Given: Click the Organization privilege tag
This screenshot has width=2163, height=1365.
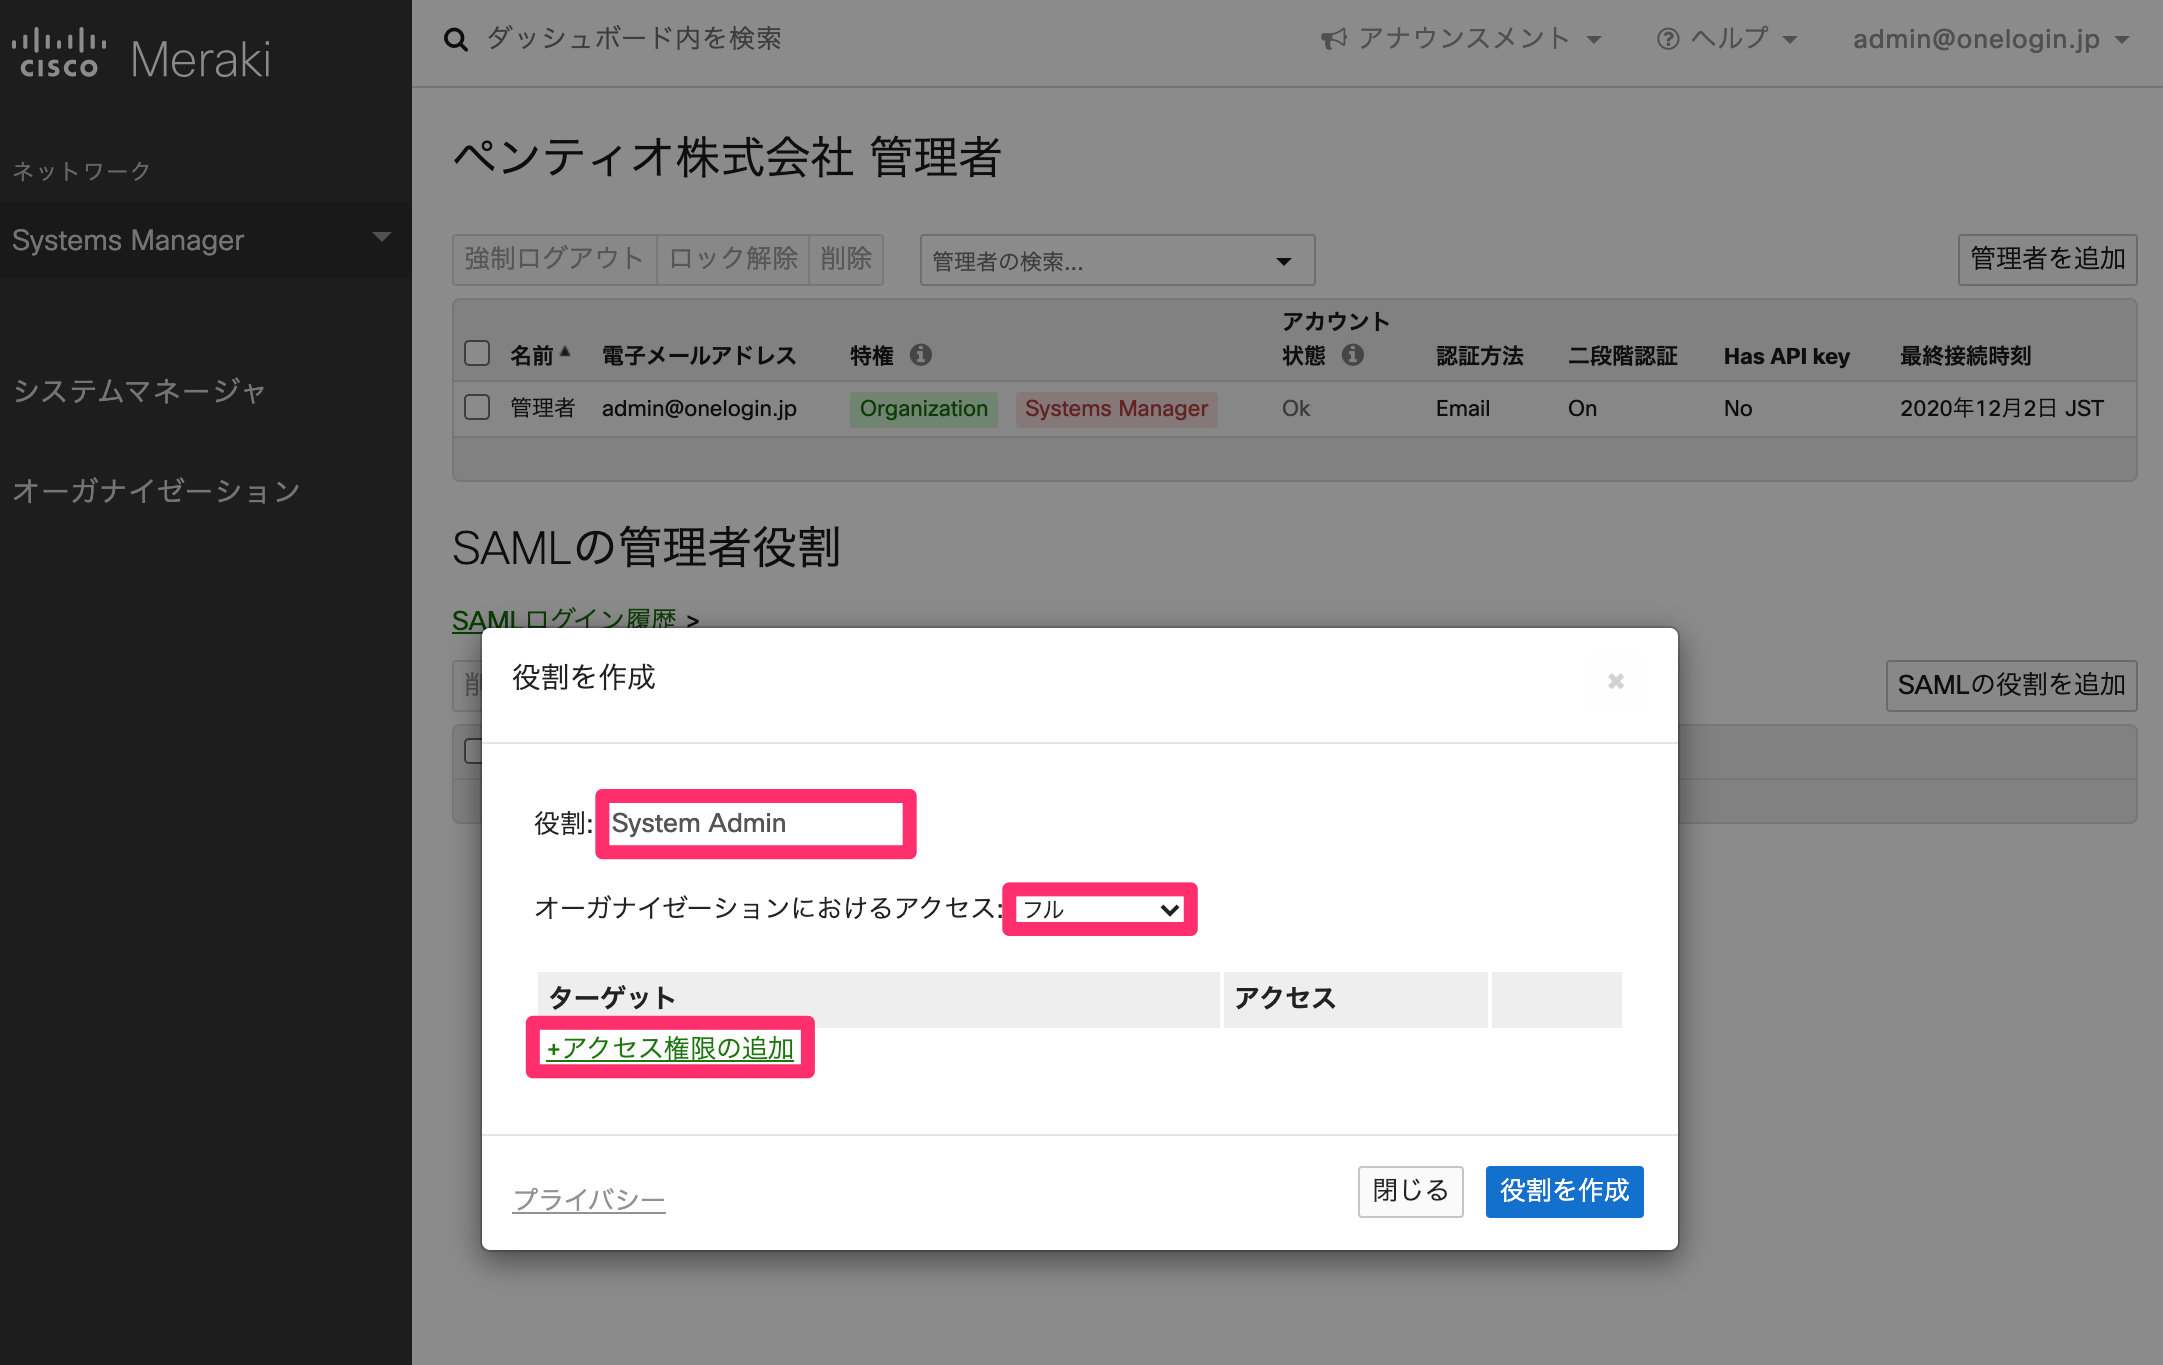Looking at the screenshot, I should click(x=923, y=408).
